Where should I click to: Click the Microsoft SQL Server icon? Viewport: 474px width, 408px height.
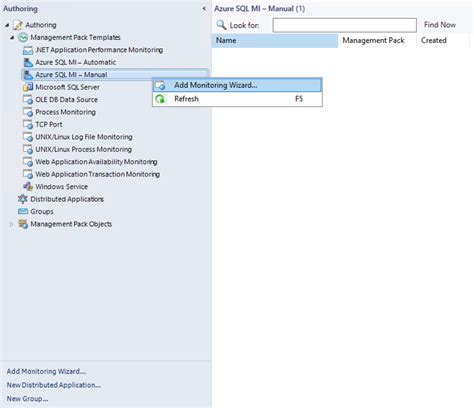28,87
